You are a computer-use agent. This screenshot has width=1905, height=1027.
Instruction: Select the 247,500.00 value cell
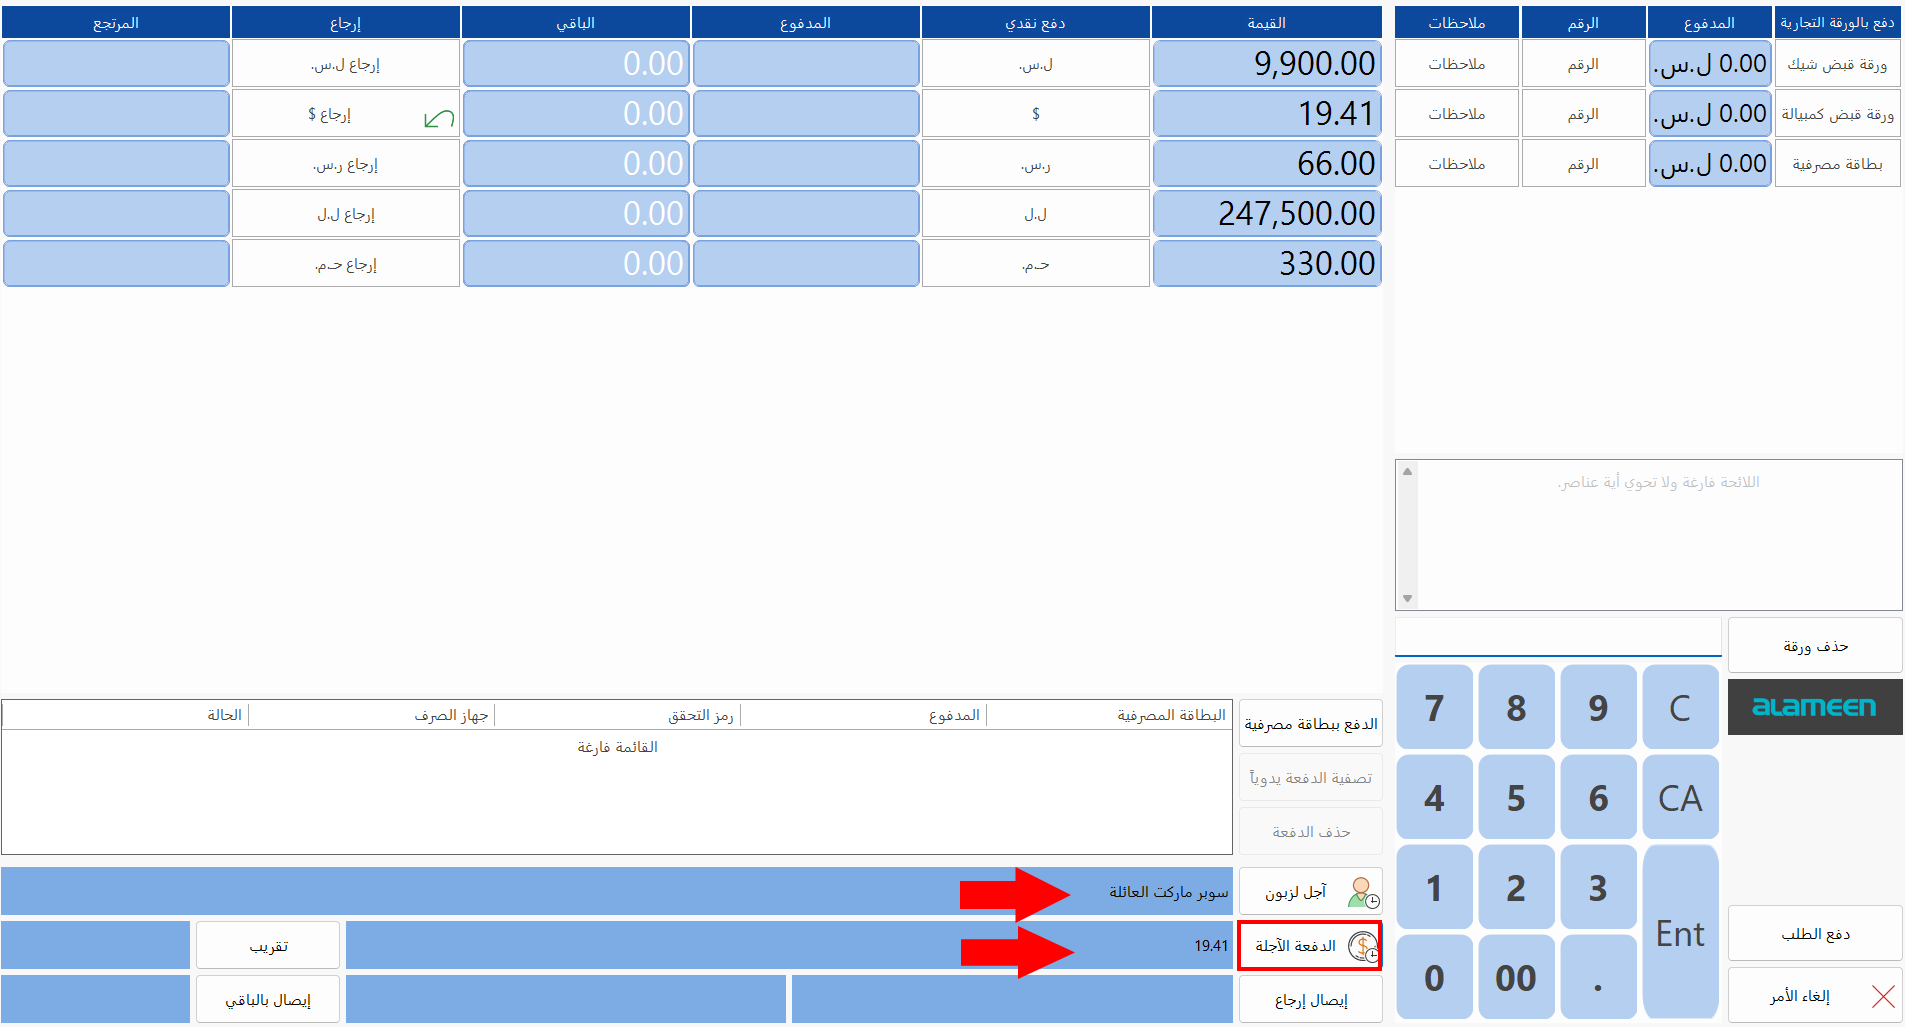(1266, 214)
